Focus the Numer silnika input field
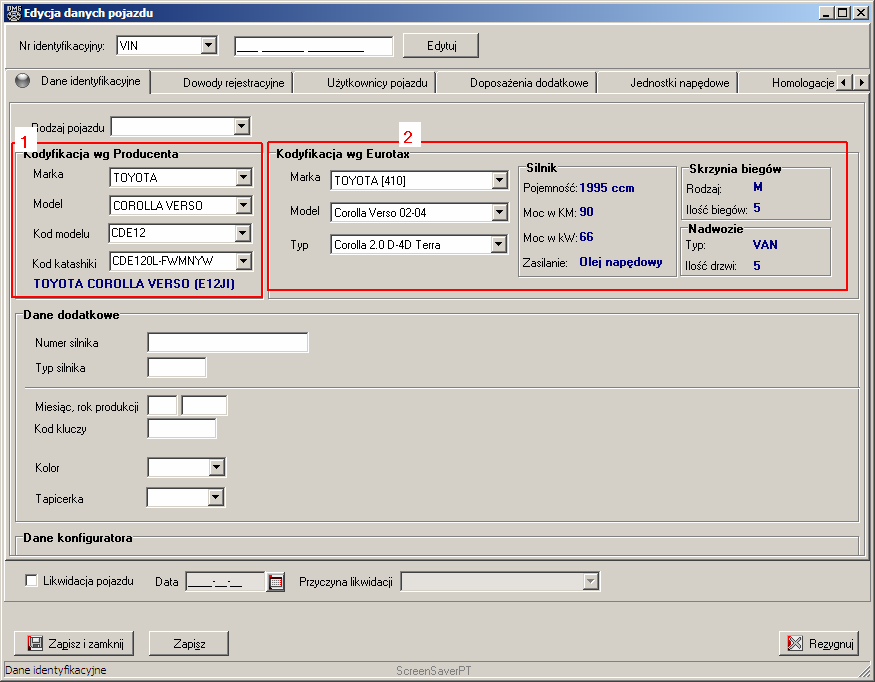875x682 pixels. 228,342
